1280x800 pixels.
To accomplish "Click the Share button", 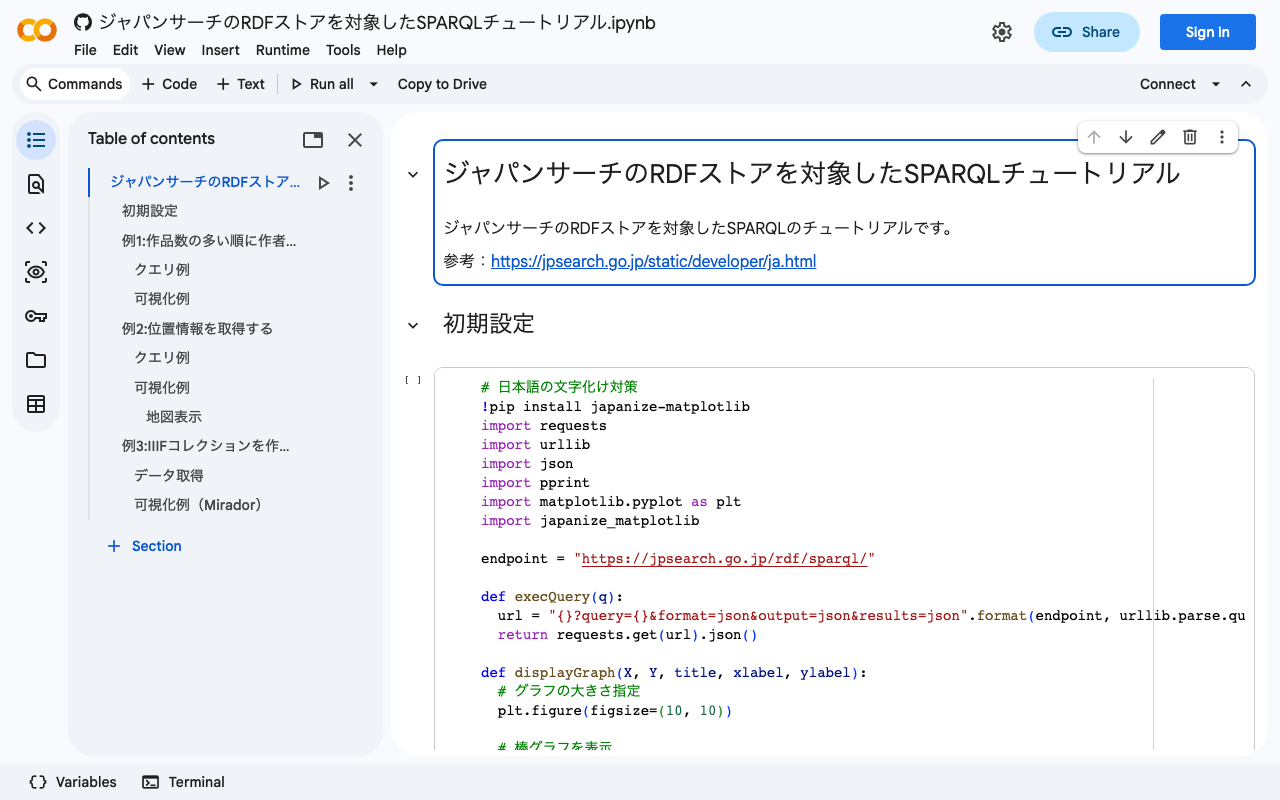I will point(1087,31).
